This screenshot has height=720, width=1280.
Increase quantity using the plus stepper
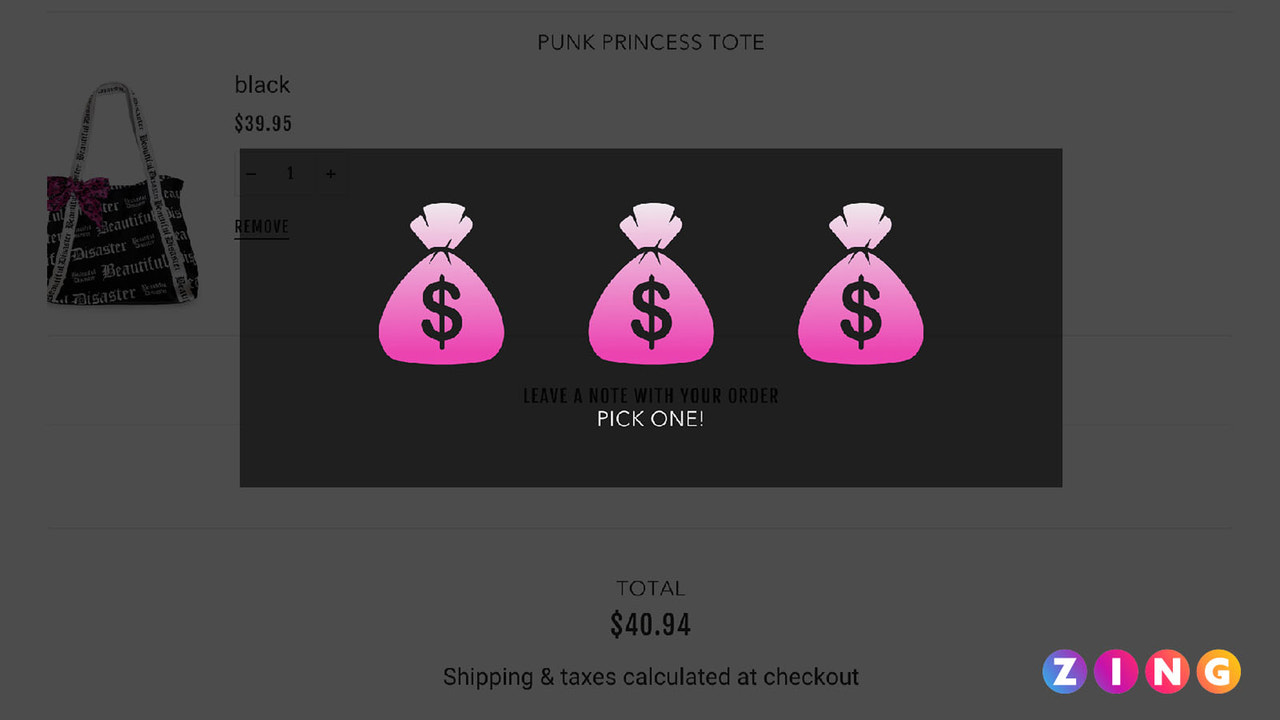(x=330, y=173)
